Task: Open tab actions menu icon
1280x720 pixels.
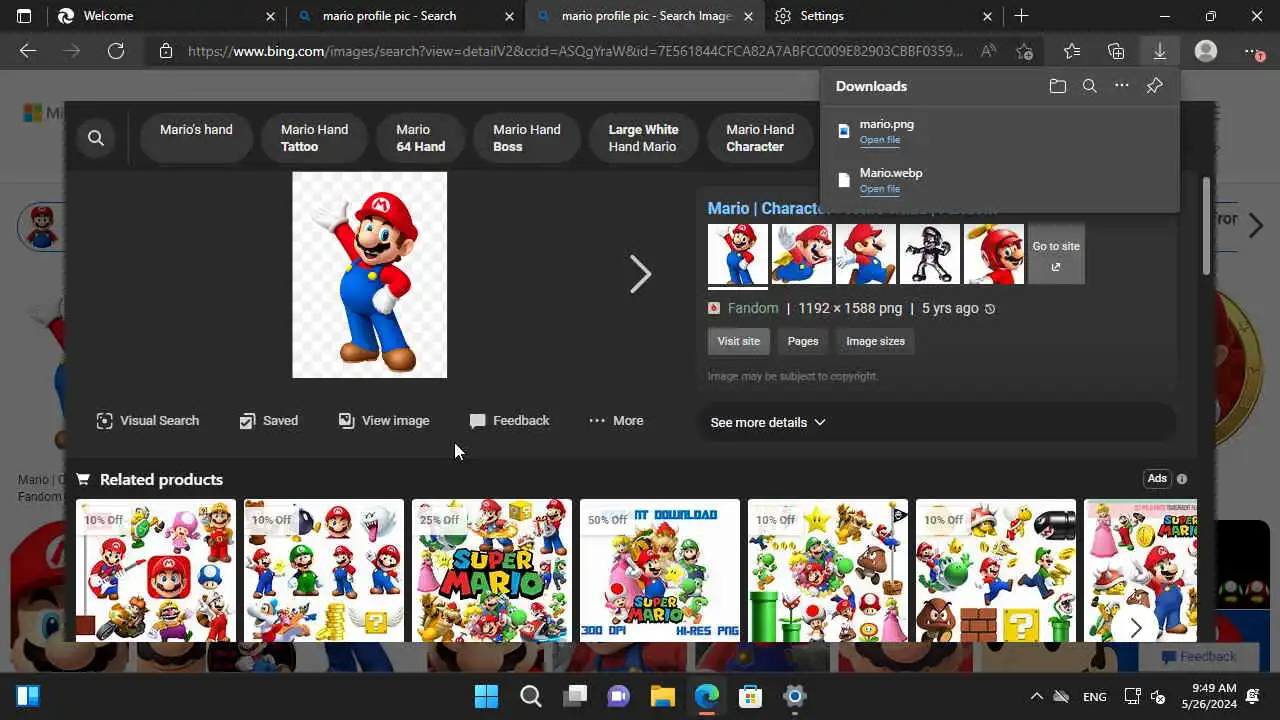Action: [24, 16]
